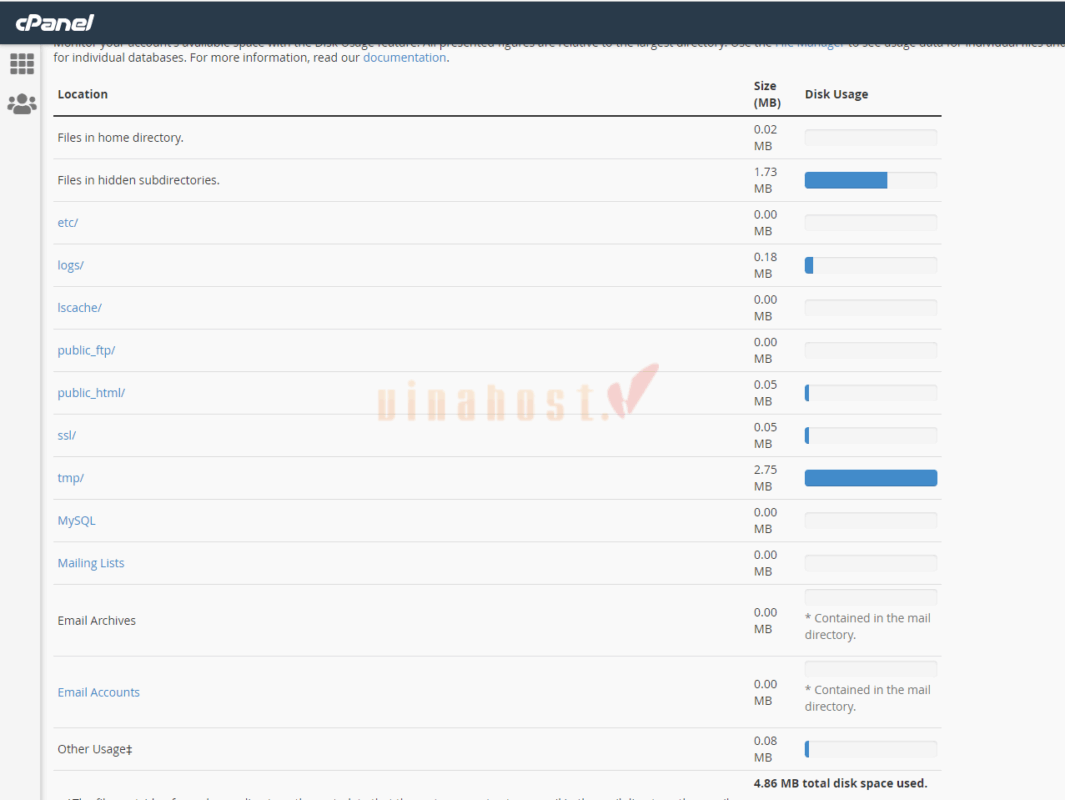Inspect the tmp/ directory
Screen dimensions: 1065x800
click(x=70, y=477)
